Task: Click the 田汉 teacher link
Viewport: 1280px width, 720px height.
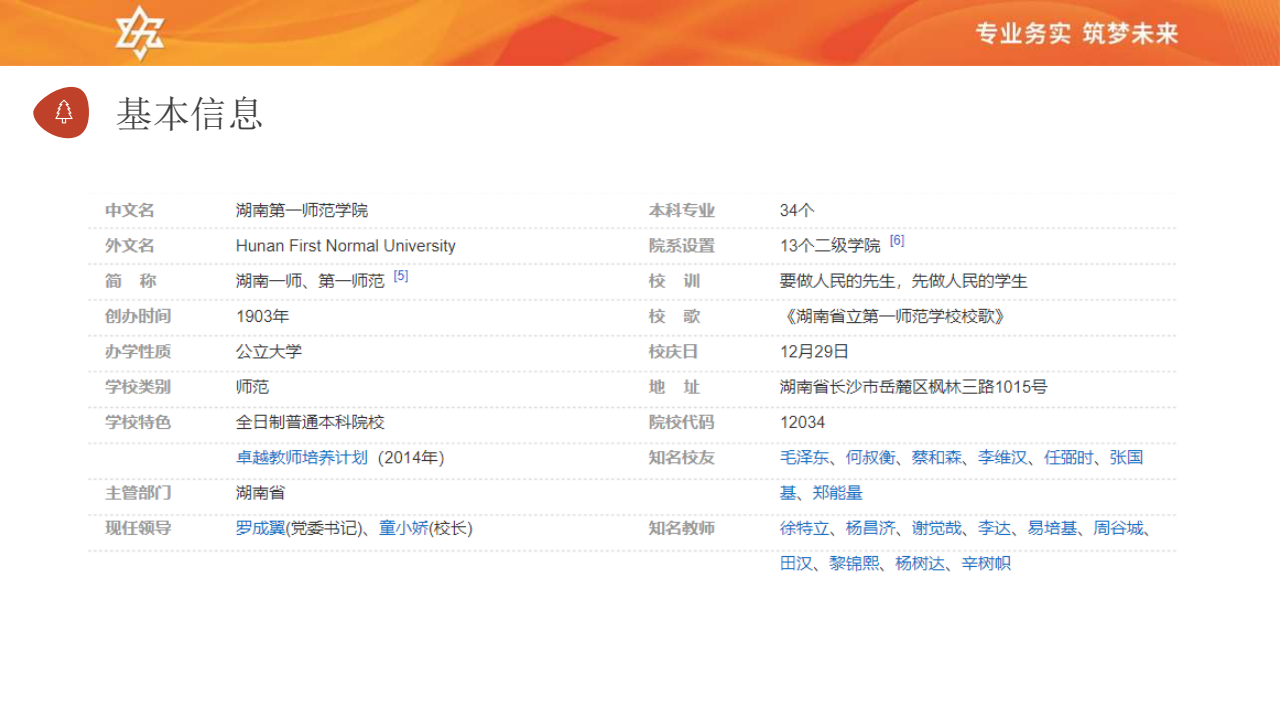Action: click(x=796, y=564)
